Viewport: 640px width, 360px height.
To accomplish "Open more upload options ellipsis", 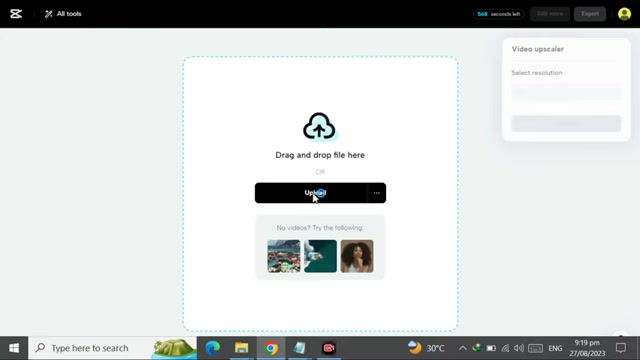I will pyautogui.click(x=377, y=193).
